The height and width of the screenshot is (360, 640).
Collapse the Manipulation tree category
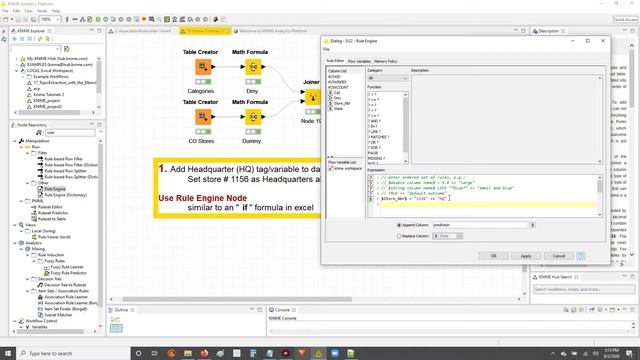tap(15, 141)
